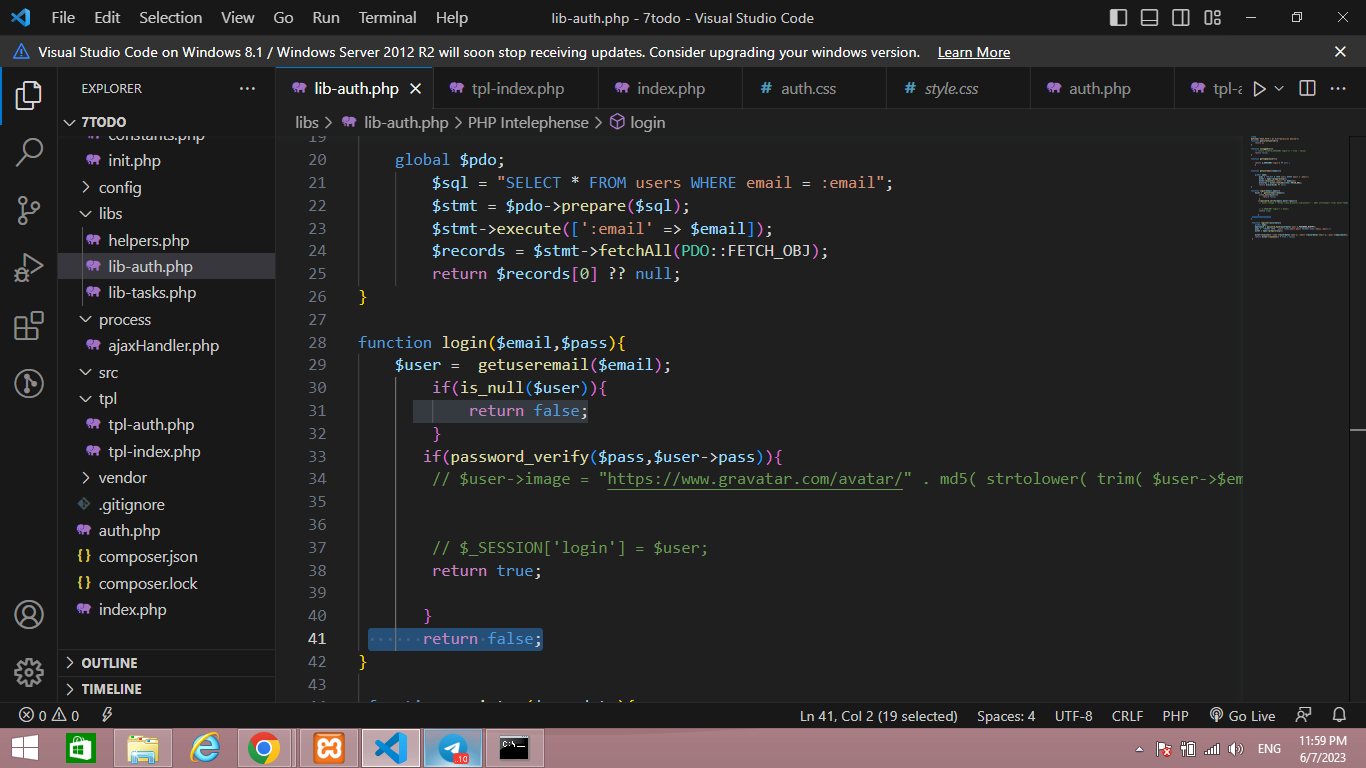Open the Extensions view icon
The height and width of the screenshot is (768, 1366).
pos(29,326)
